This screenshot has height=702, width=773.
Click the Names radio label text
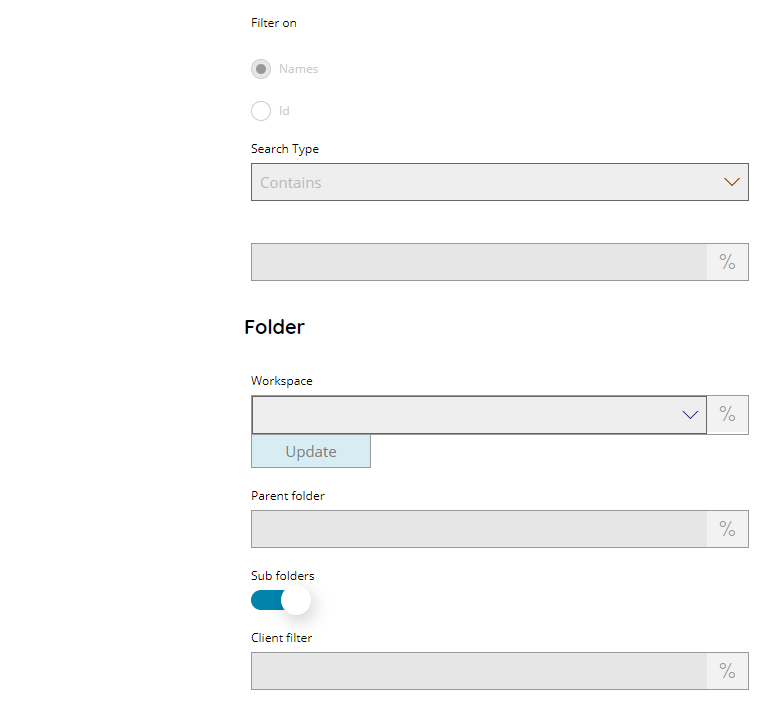tap(298, 69)
